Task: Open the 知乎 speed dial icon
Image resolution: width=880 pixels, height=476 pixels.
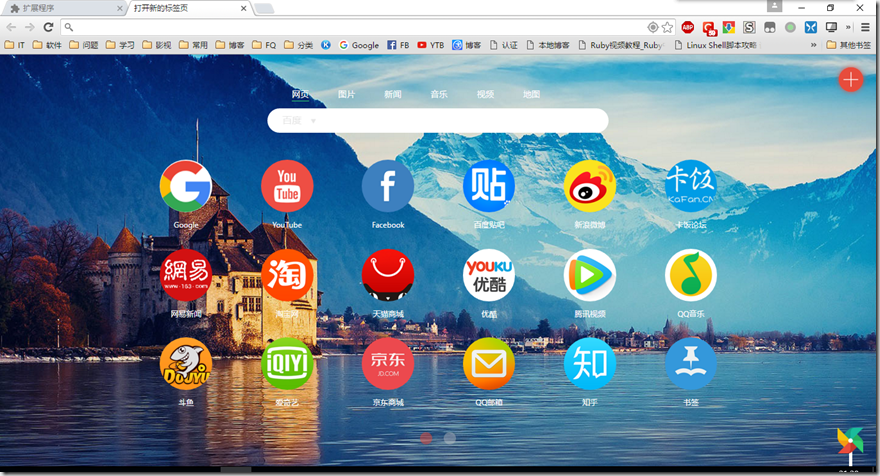Action: coord(590,364)
